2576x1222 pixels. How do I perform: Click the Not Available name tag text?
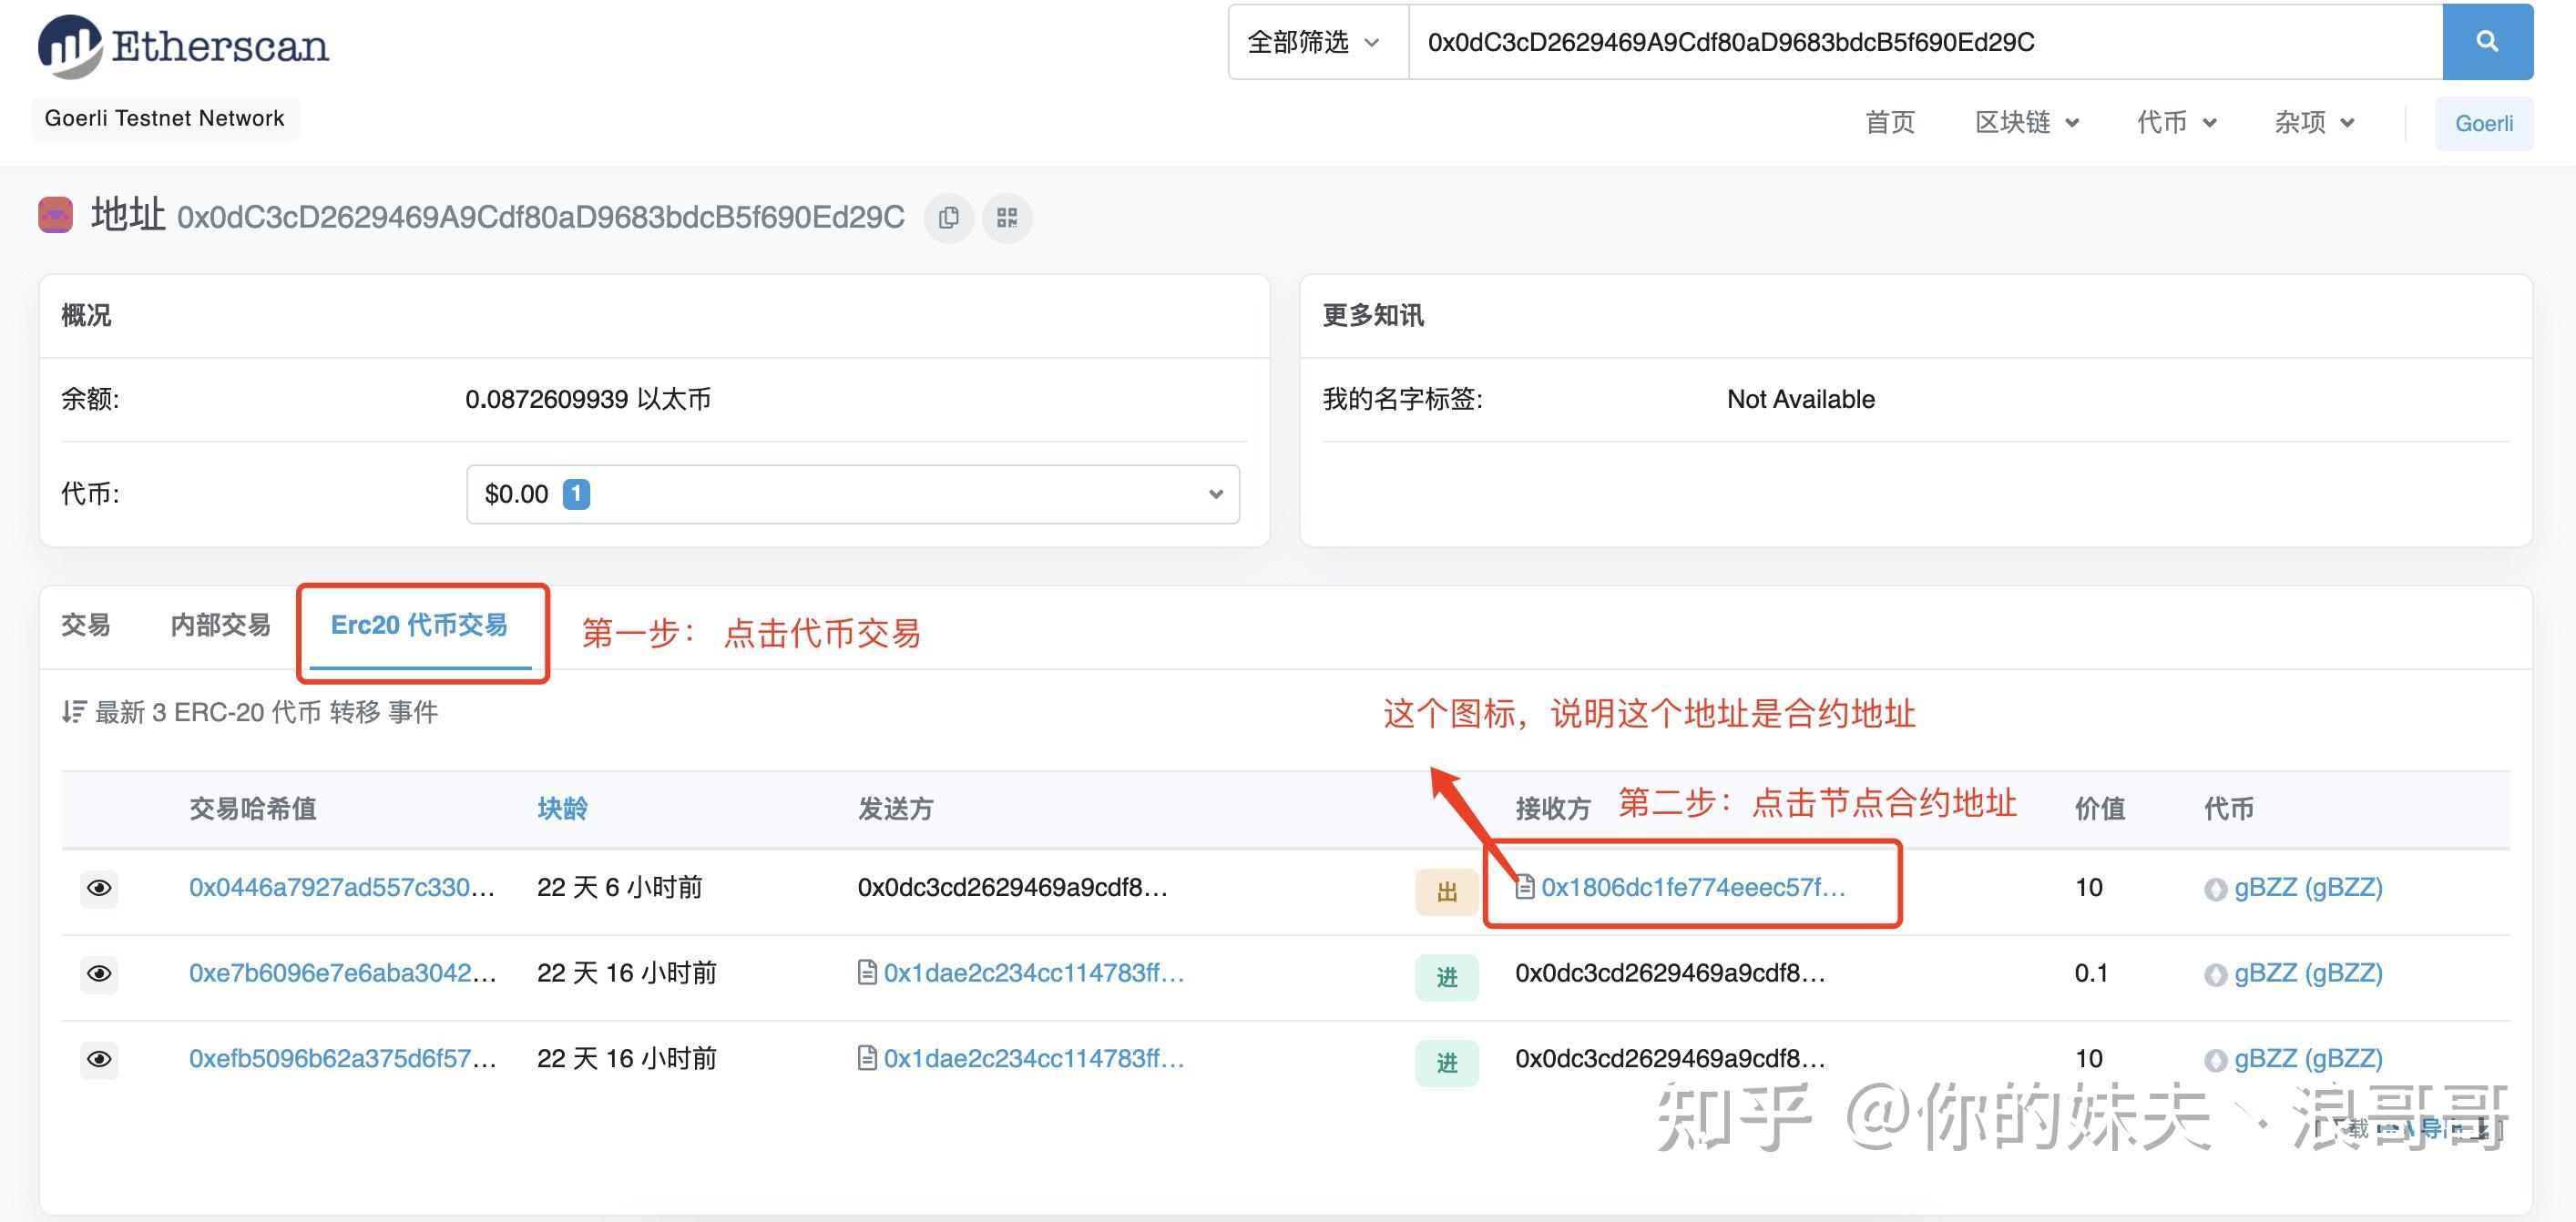click(x=1801, y=399)
